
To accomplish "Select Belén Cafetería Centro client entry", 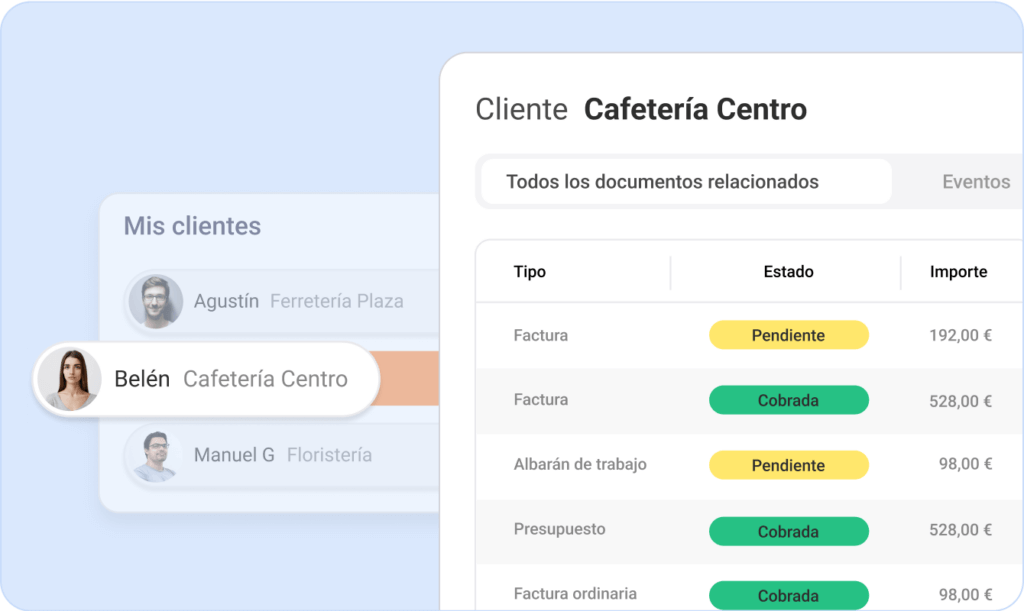I will pyautogui.click(x=232, y=380).
